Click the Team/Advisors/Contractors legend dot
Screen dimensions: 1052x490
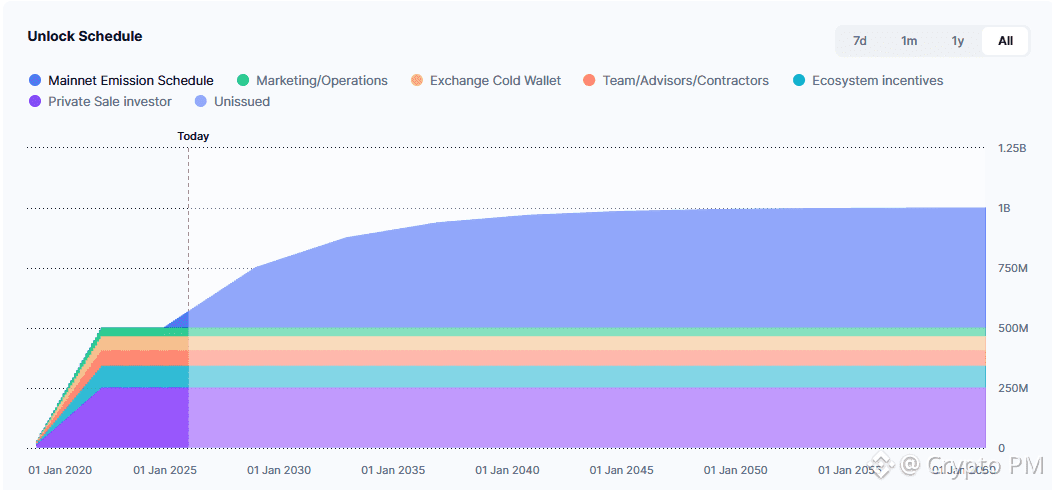[x=589, y=81]
